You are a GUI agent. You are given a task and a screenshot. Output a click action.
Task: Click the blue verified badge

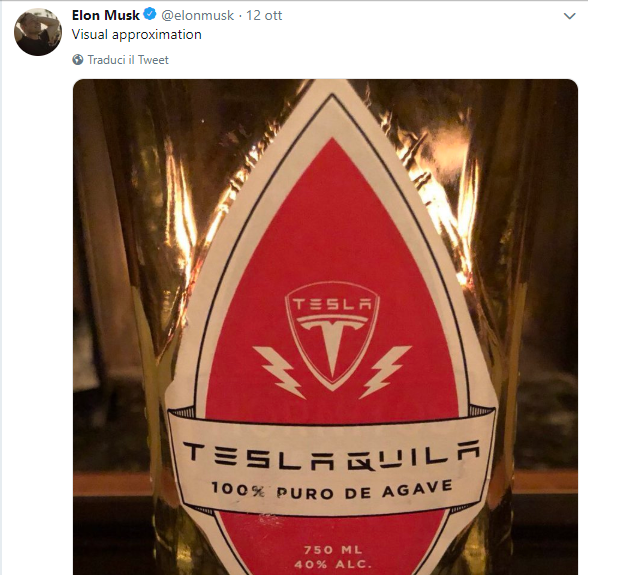[x=150, y=16]
